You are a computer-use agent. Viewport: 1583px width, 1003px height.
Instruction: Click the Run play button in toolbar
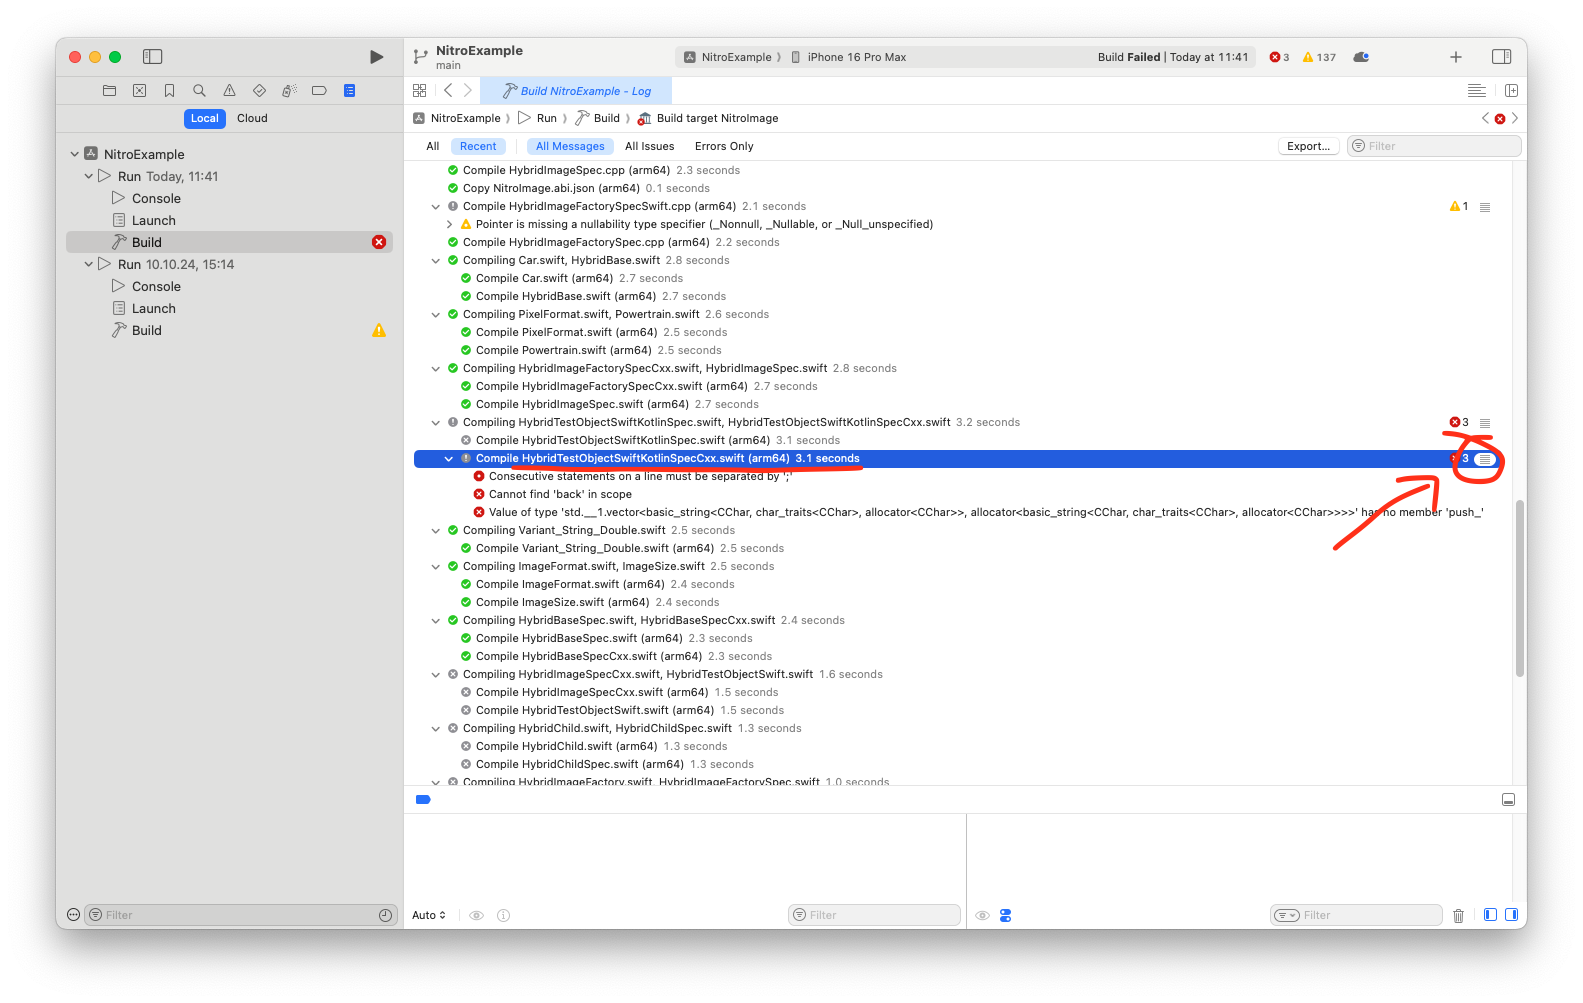376,57
